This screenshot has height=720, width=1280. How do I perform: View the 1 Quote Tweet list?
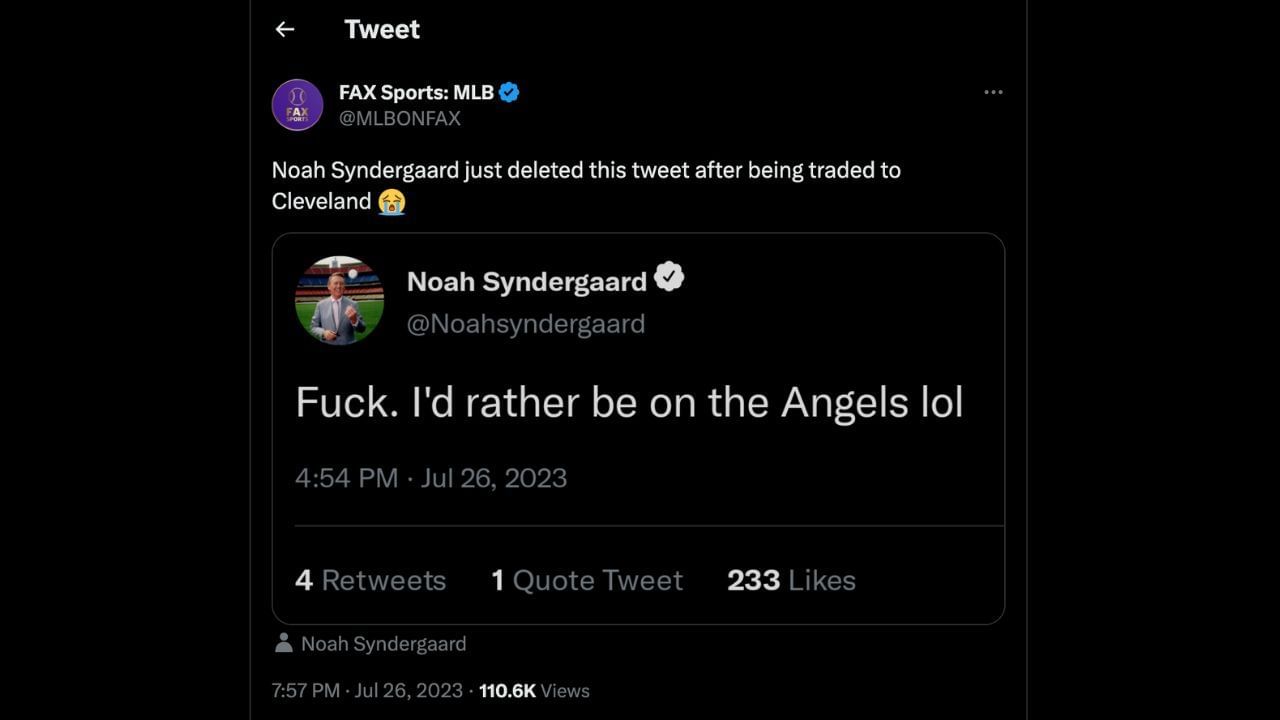587,580
